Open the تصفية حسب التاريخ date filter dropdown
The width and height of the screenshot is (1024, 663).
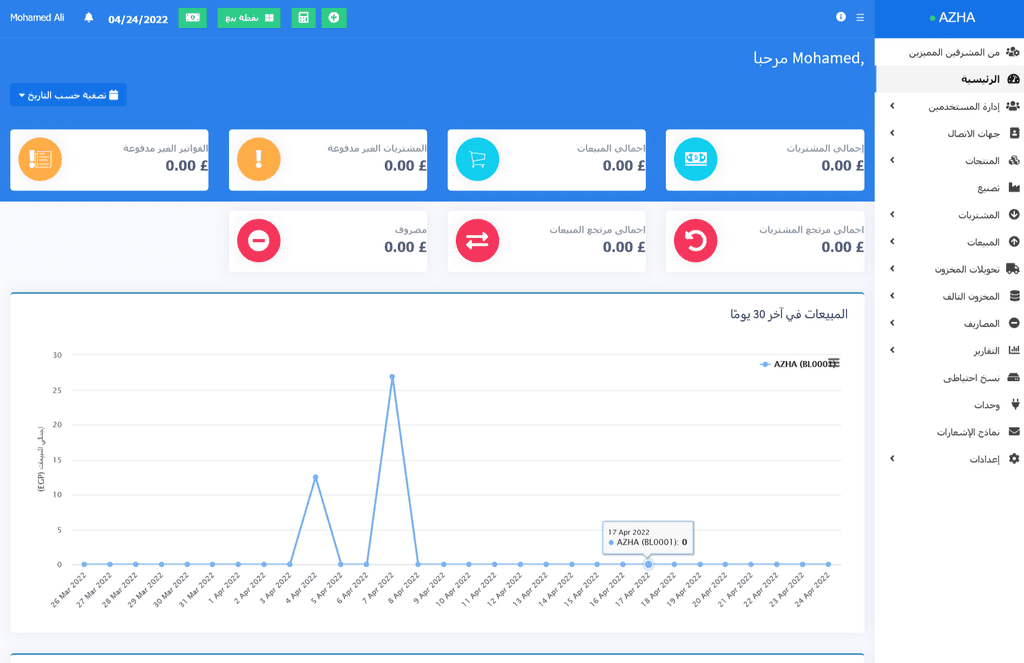[68, 95]
